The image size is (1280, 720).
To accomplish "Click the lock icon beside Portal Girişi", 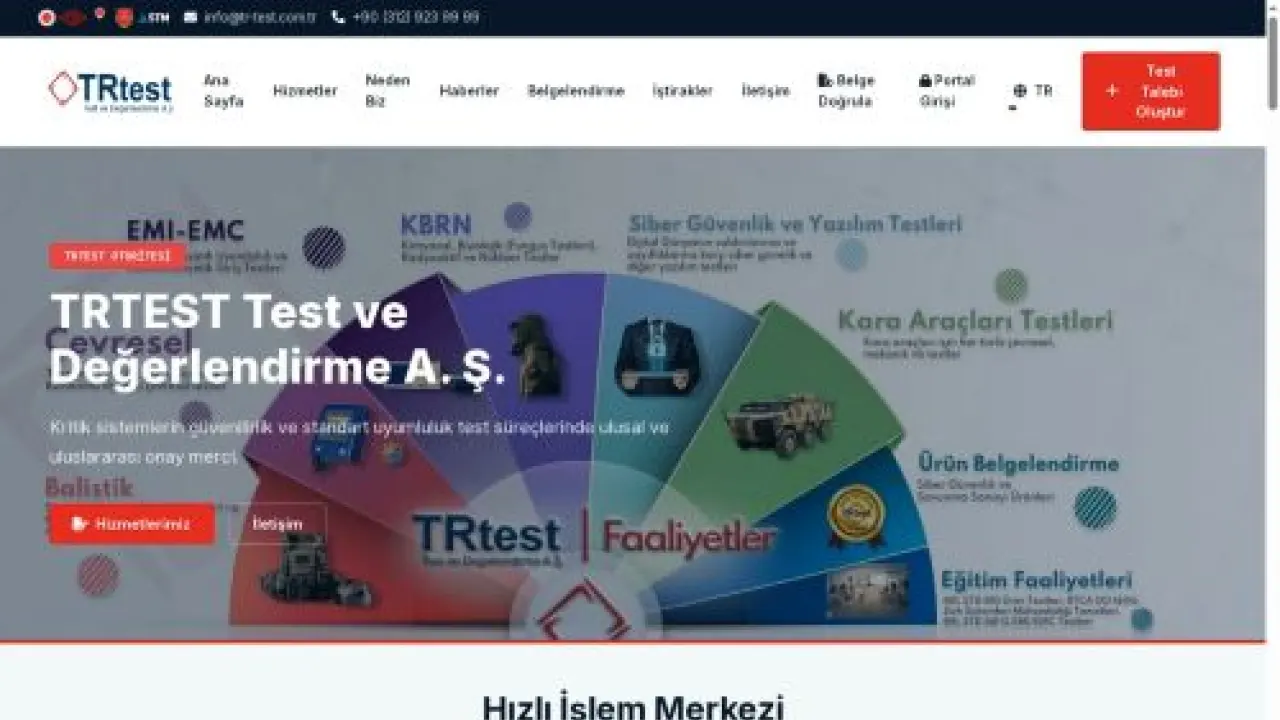I will point(925,80).
